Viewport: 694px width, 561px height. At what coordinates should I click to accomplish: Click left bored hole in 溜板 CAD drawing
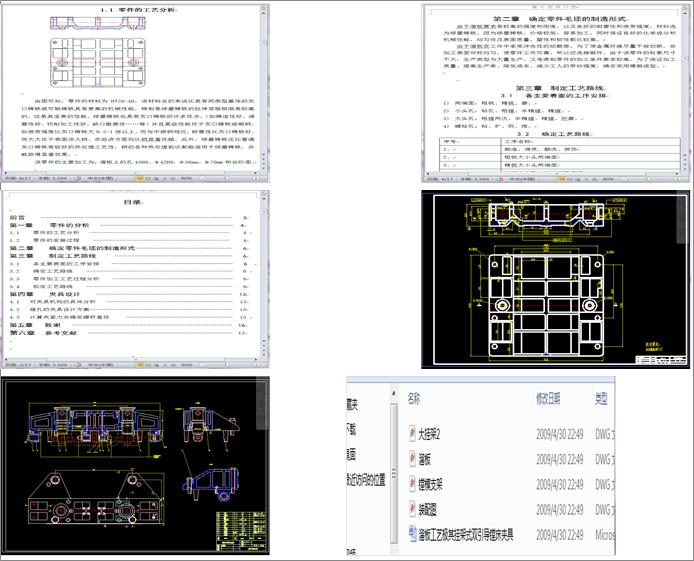(502, 305)
